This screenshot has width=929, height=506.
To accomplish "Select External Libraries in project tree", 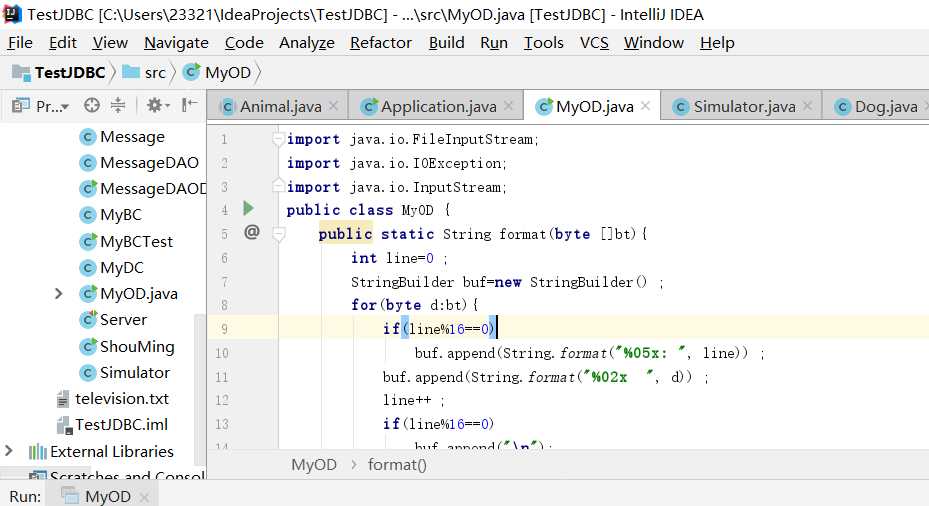I will [101, 451].
